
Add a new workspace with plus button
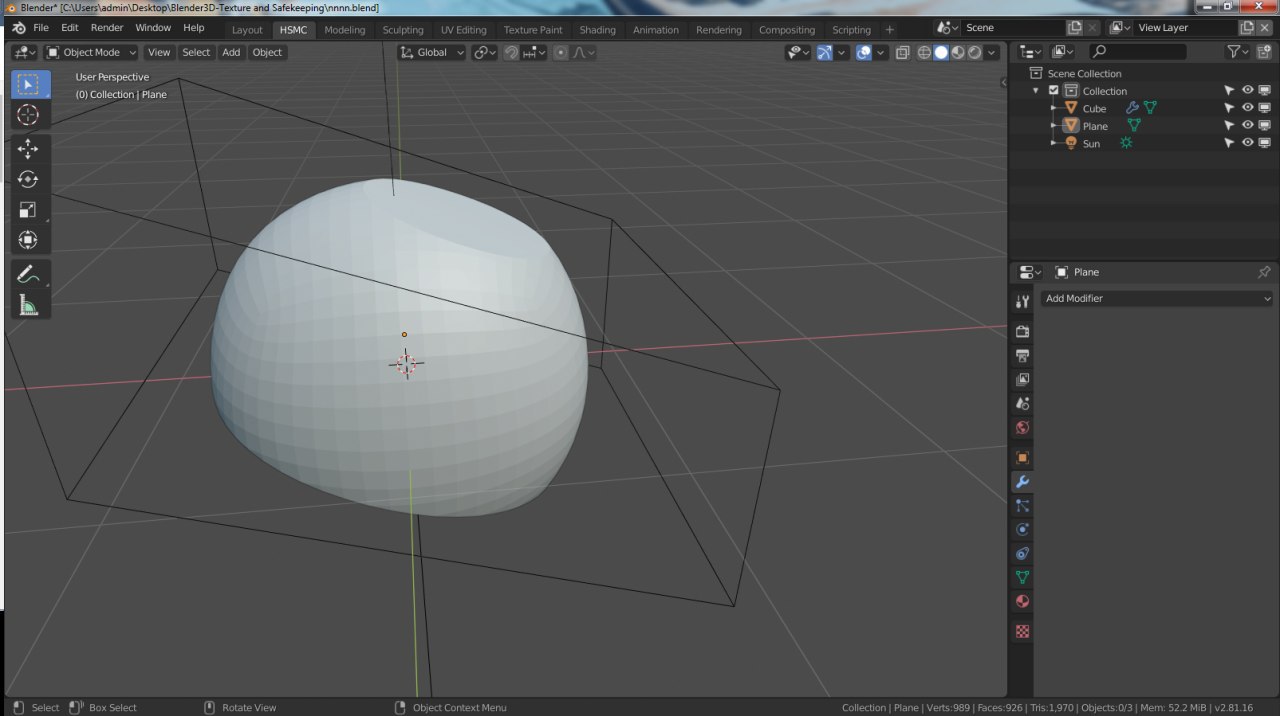890,30
